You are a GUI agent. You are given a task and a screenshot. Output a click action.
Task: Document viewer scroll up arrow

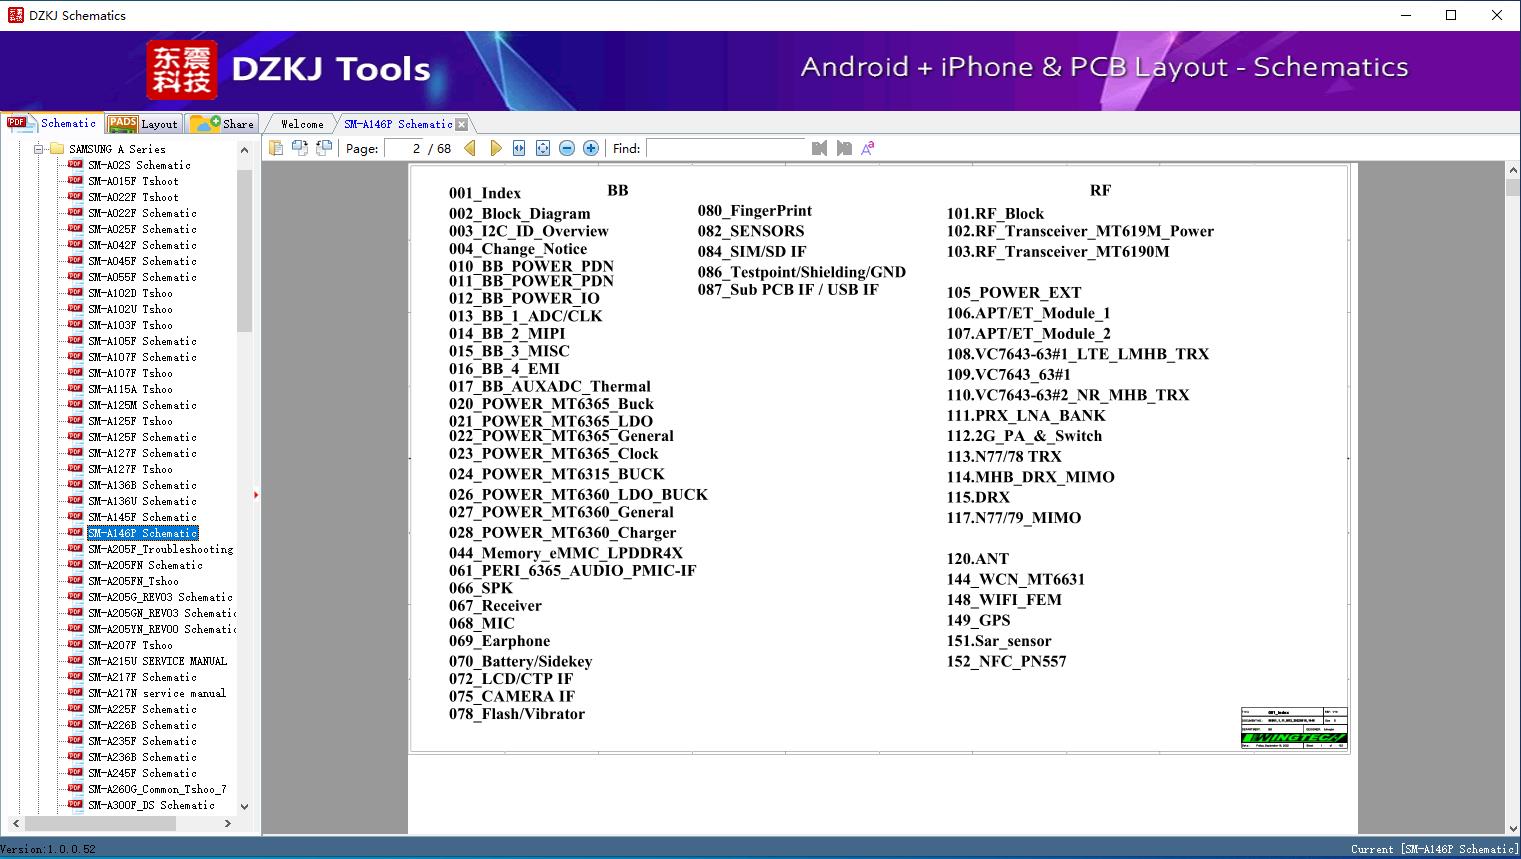(x=1513, y=171)
